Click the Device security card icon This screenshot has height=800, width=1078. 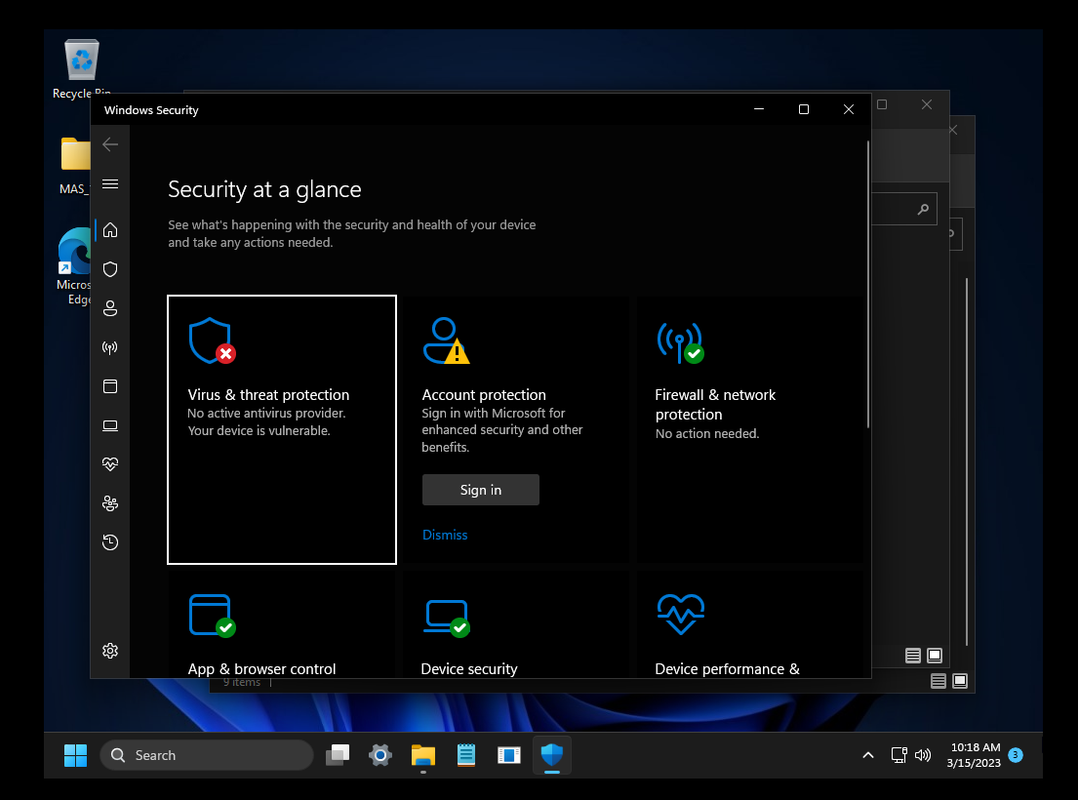447,618
